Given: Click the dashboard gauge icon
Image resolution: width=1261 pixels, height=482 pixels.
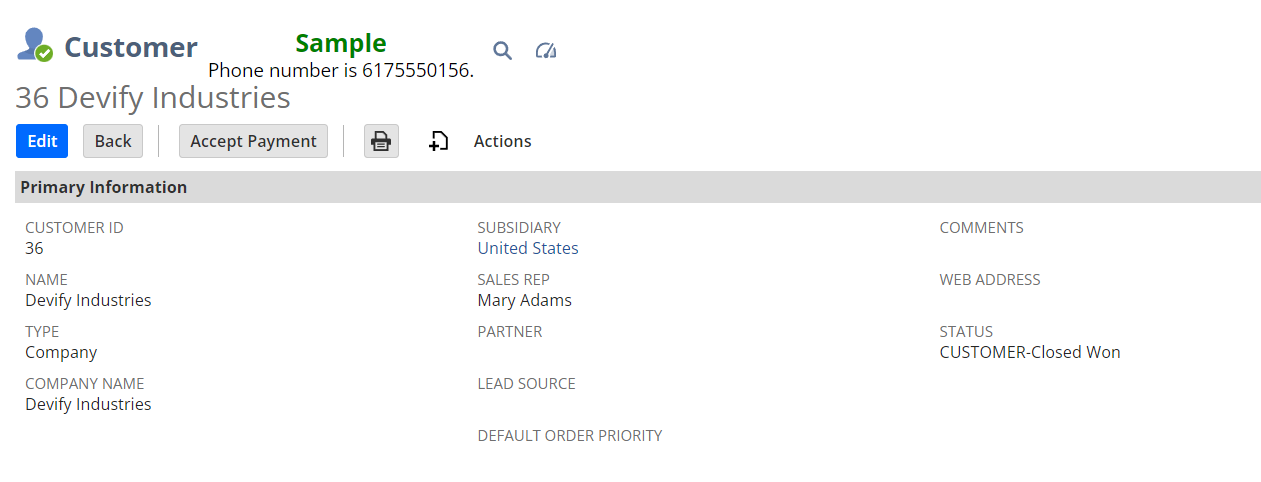Looking at the screenshot, I should click(545, 51).
